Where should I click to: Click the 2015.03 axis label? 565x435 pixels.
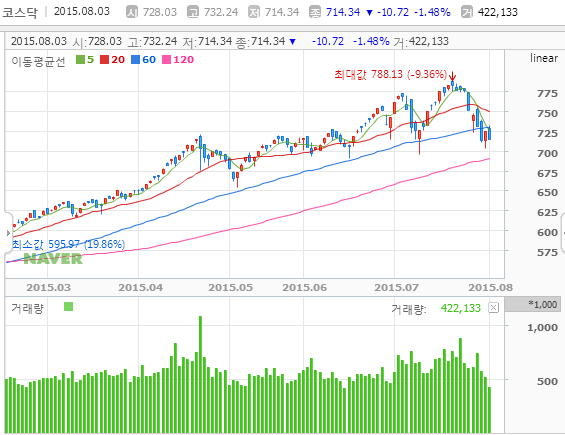49,288
